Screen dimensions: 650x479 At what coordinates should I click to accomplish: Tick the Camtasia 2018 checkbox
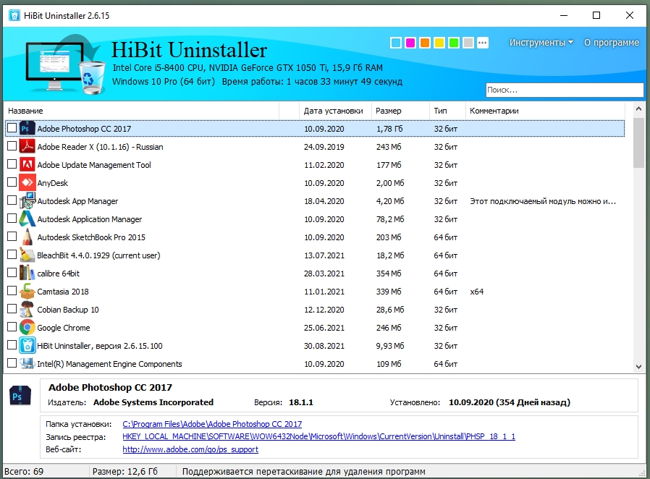click(12, 291)
